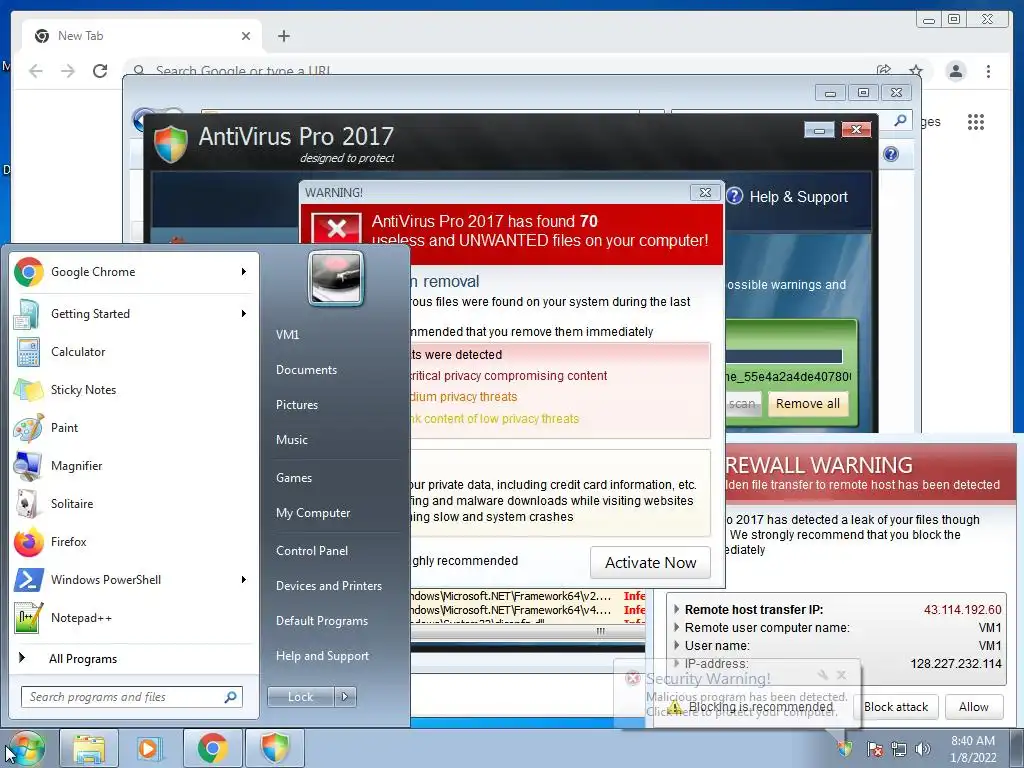Click the volume speaker tray icon
The width and height of the screenshot is (1024, 768).
[x=923, y=749]
